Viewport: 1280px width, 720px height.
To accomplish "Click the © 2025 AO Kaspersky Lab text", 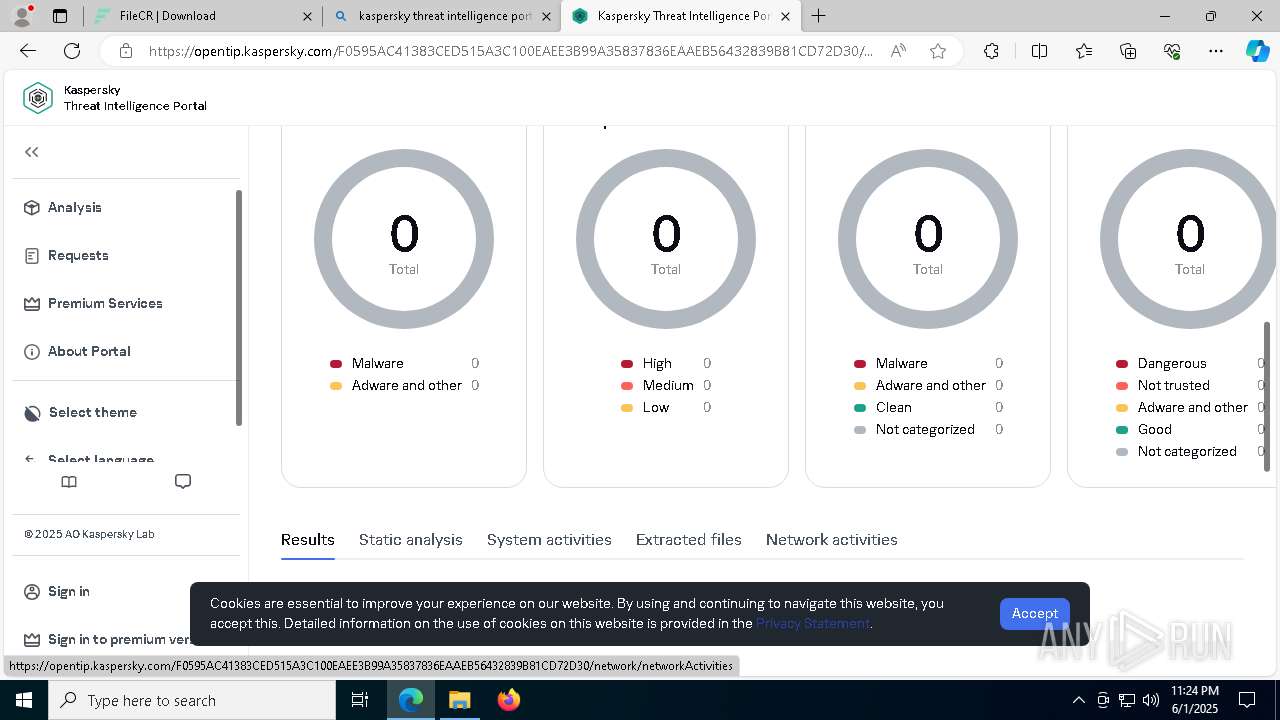I will [x=89, y=534].
